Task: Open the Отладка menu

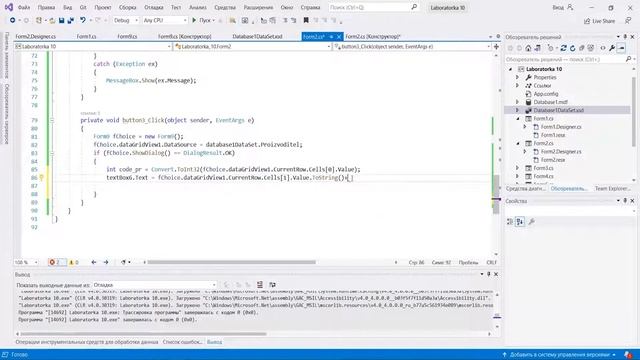Action: (x=153, y=7)
